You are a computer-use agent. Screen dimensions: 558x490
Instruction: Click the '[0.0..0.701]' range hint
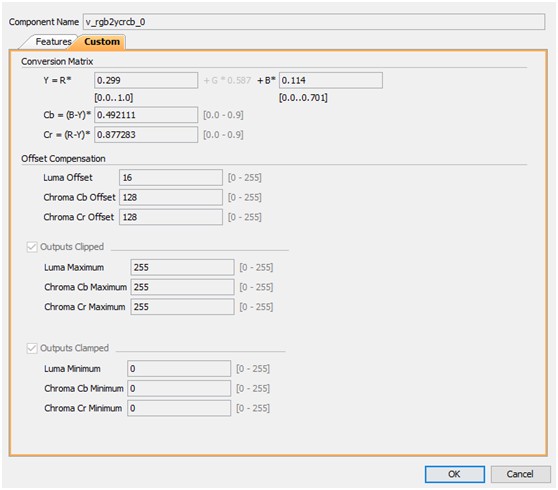(303, 98)
